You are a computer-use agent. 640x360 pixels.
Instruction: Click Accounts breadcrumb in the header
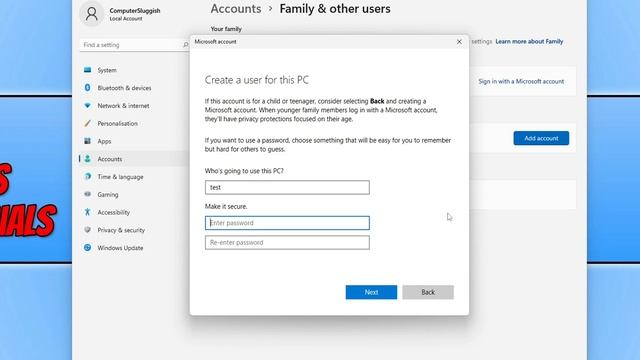click(236, 9)
